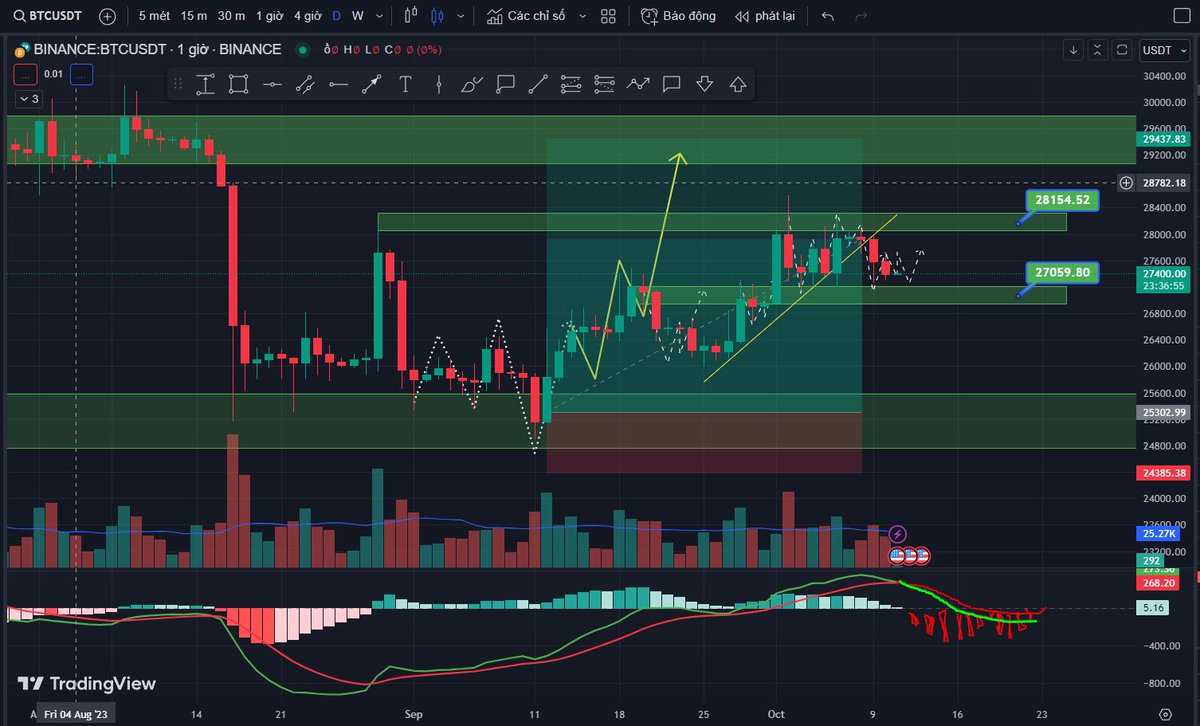Start bar replay with phát lại
1200x726 pixels.
(764, 16)
